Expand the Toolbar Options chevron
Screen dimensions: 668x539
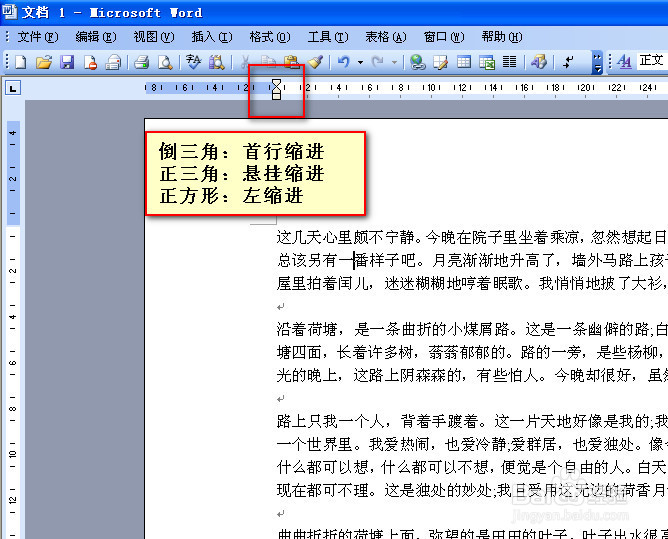click(597, 62)
